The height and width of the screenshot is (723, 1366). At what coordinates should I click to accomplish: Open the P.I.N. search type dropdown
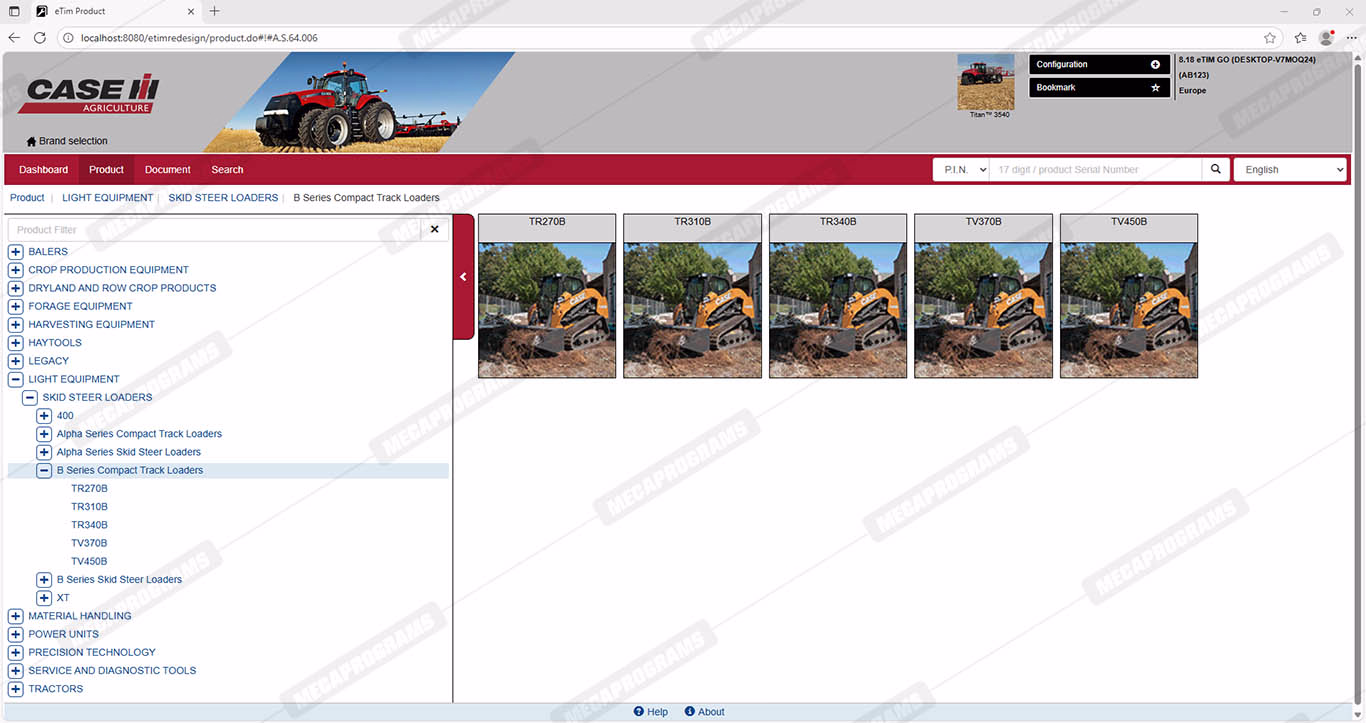click(961, 170)
